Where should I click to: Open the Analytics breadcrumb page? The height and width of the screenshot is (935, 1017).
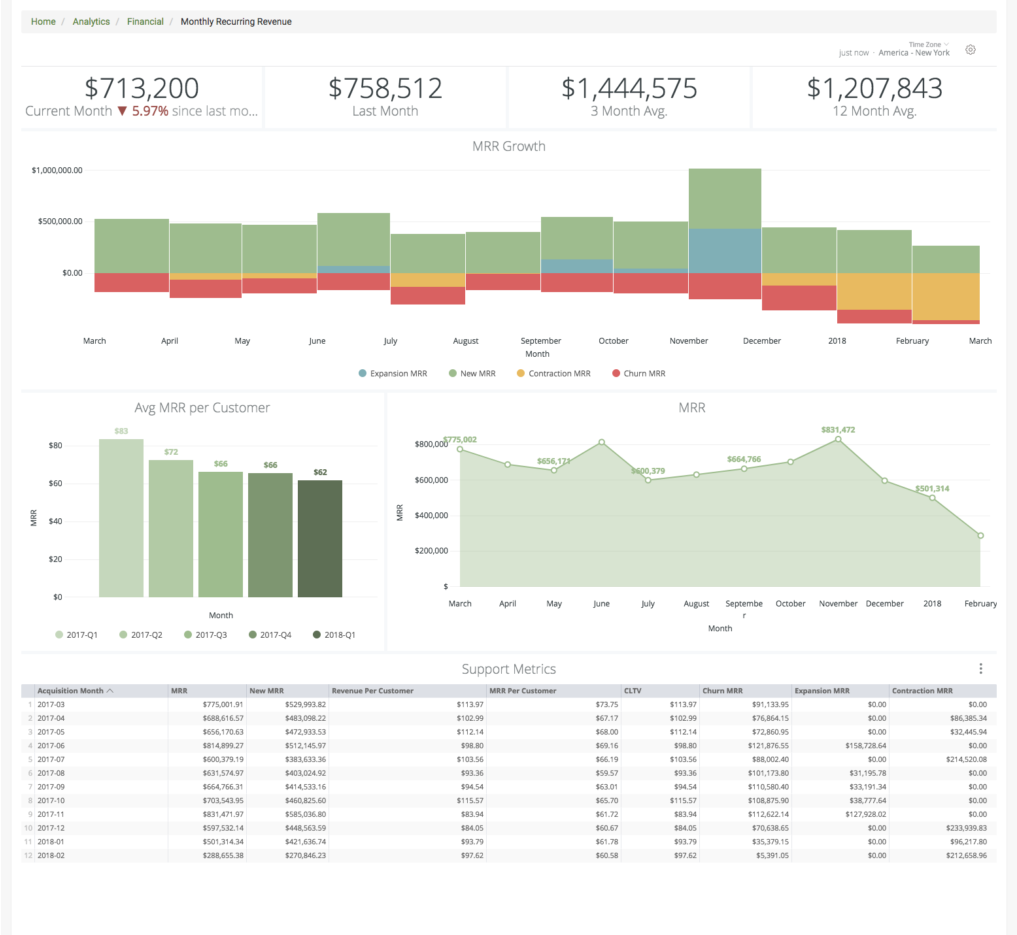pyautogui.click(x=91, y=20)
